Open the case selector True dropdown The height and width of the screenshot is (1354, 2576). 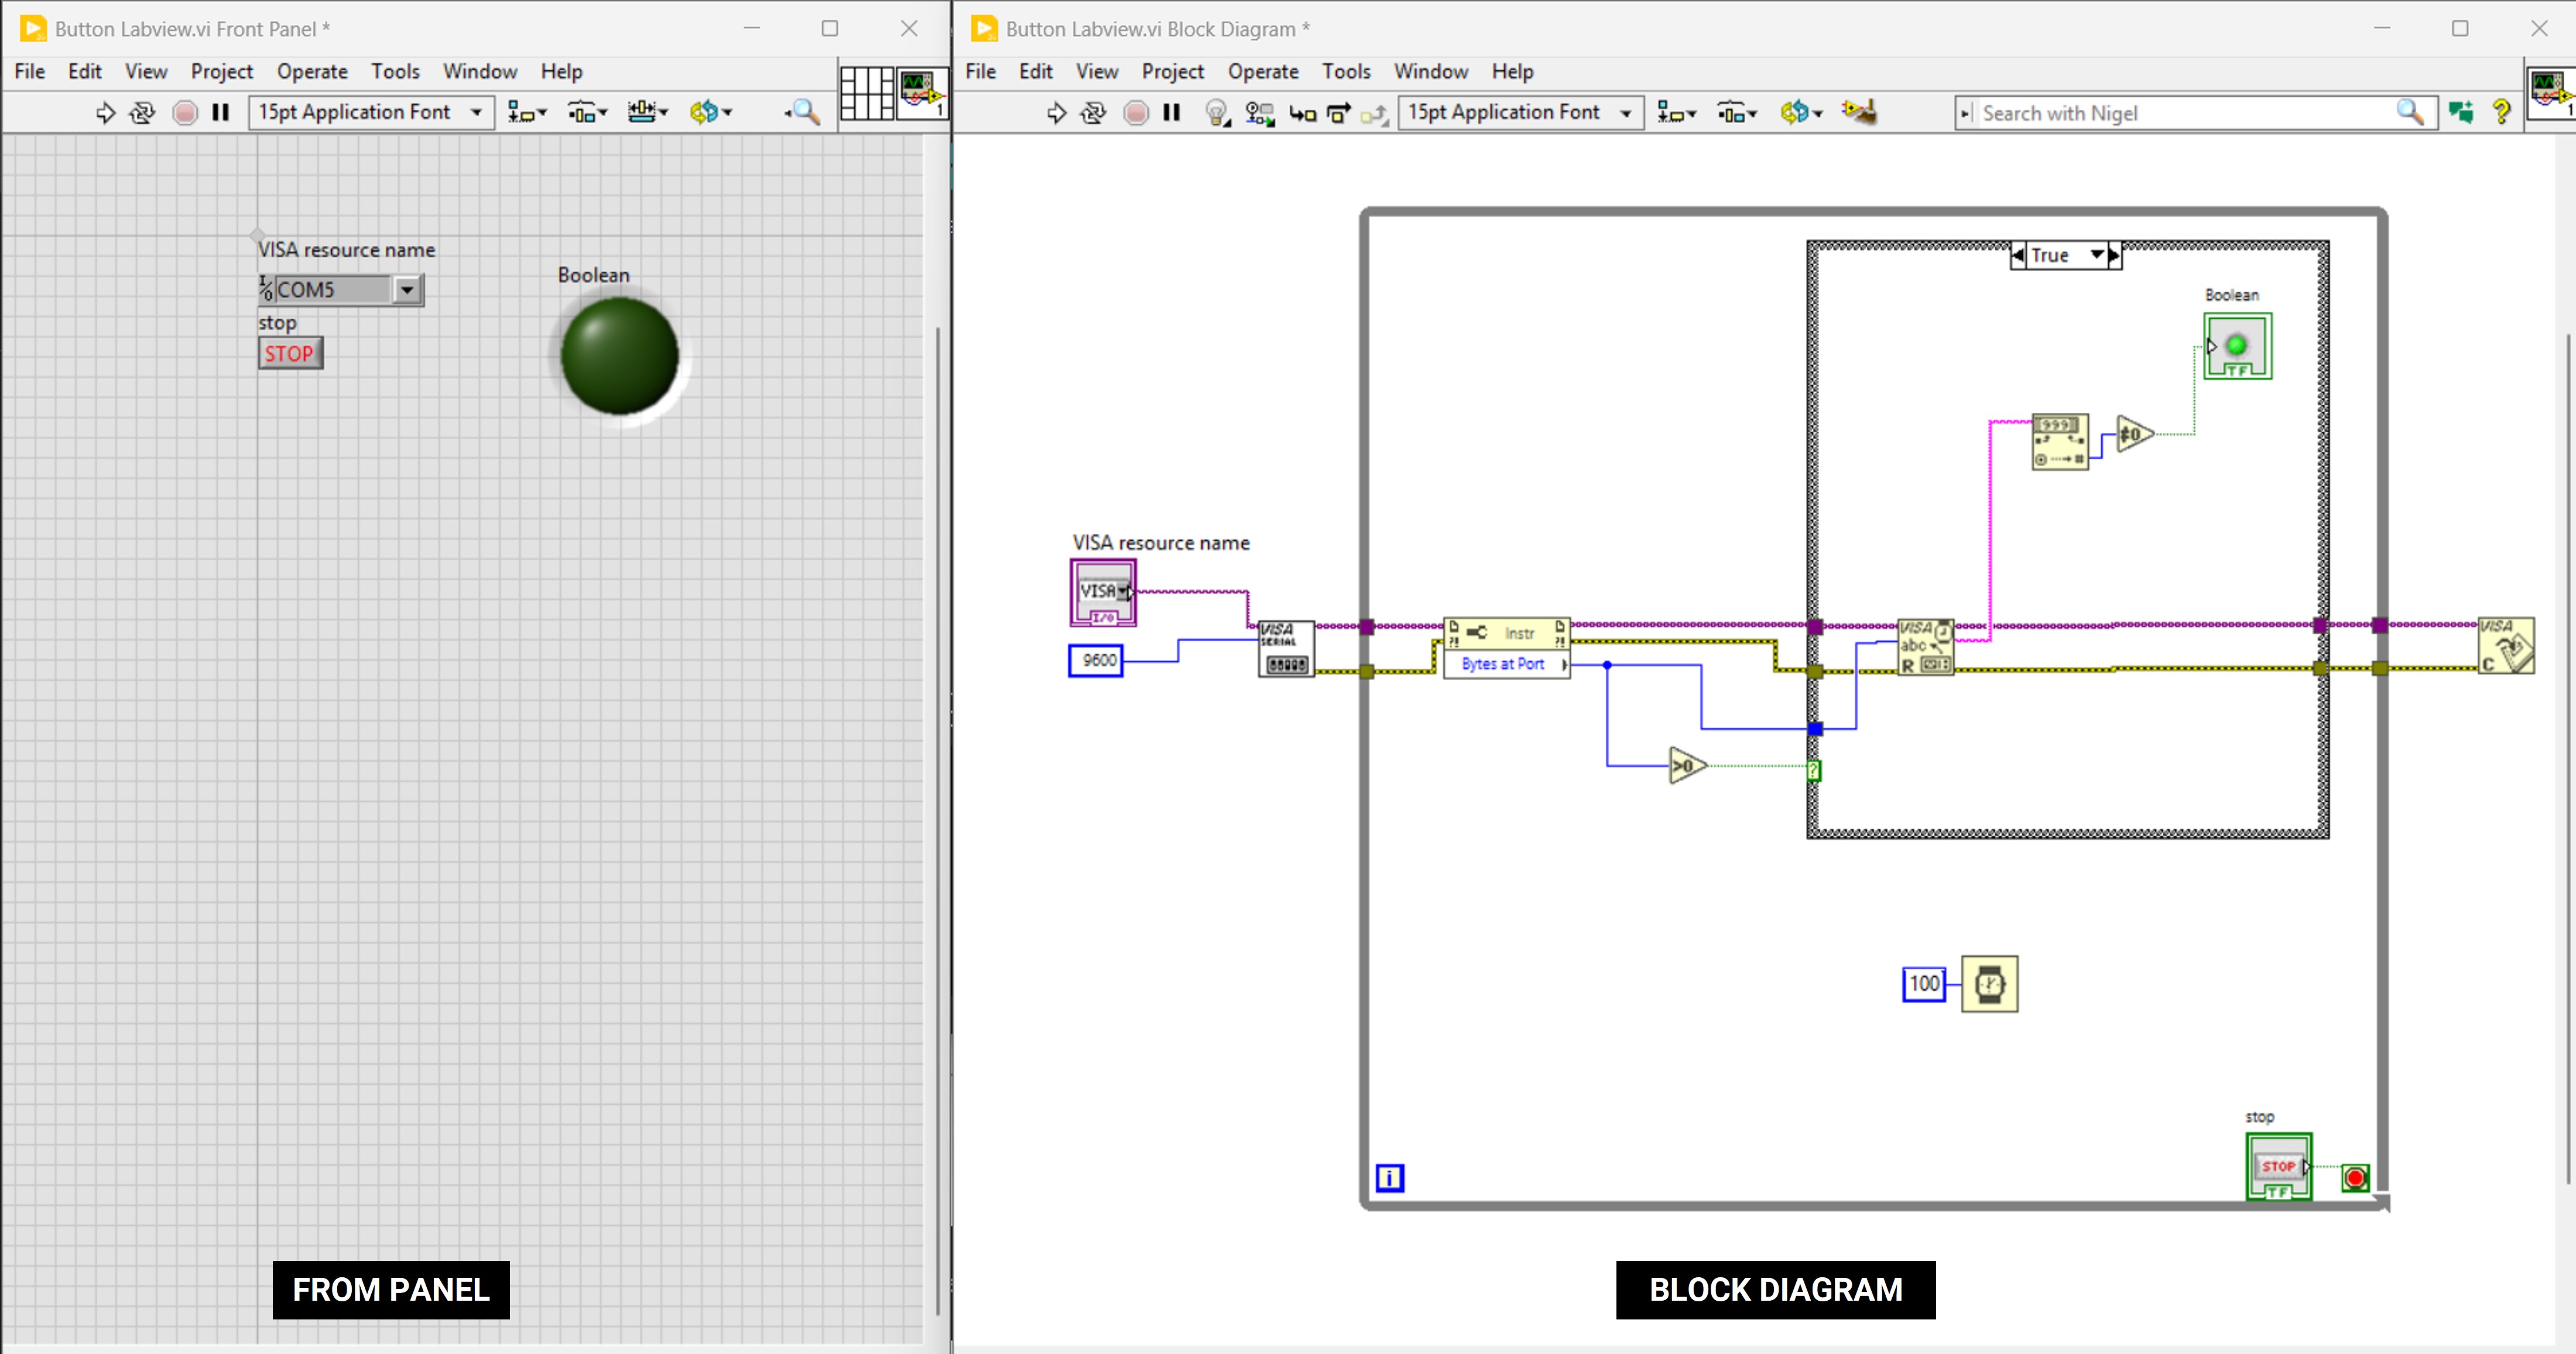tap(2097, 255)
